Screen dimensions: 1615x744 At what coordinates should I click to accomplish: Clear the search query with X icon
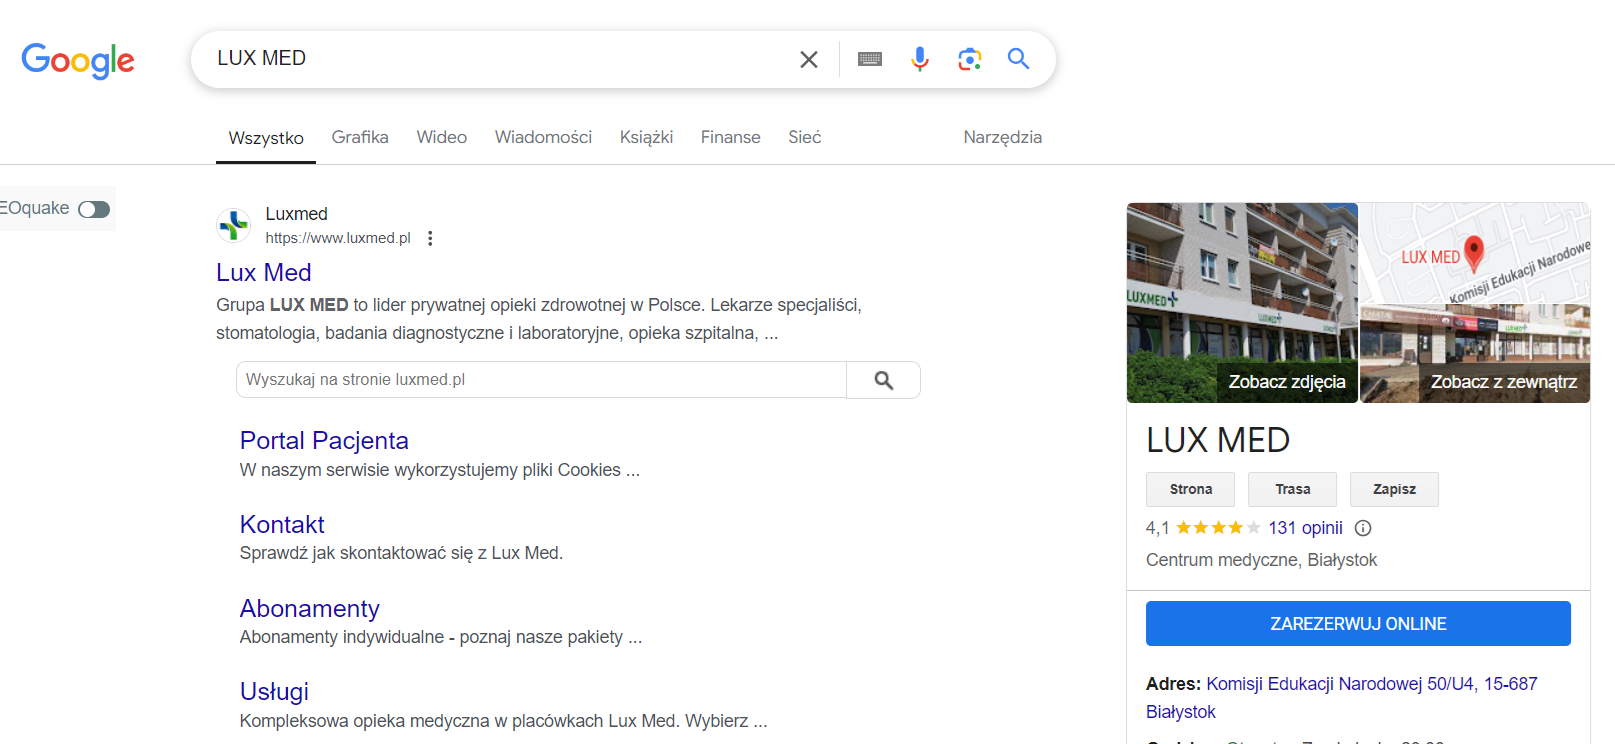[809, 59]
